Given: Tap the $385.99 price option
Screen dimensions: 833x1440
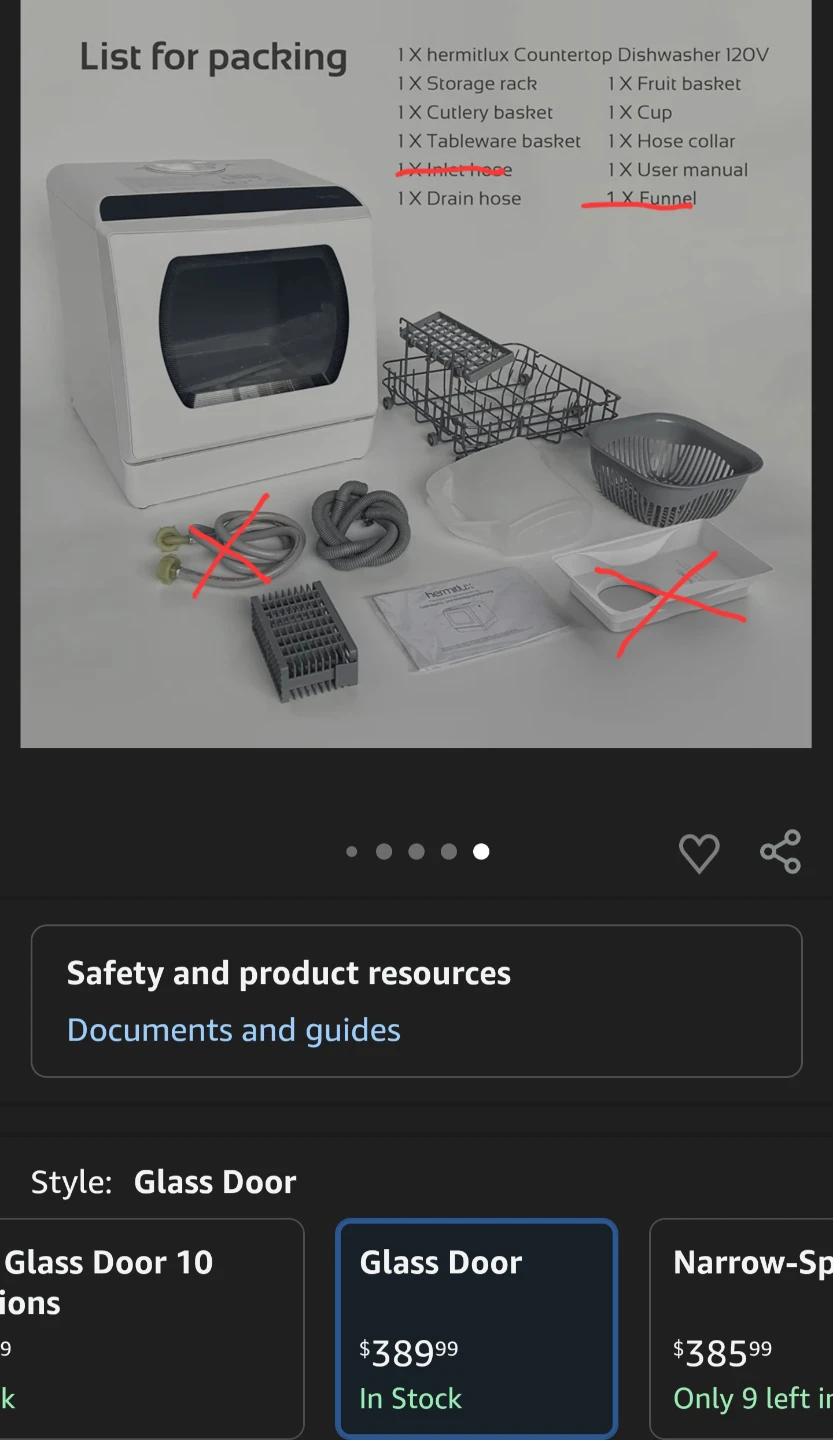Looking at the screenshot, I should [723, 1353].
